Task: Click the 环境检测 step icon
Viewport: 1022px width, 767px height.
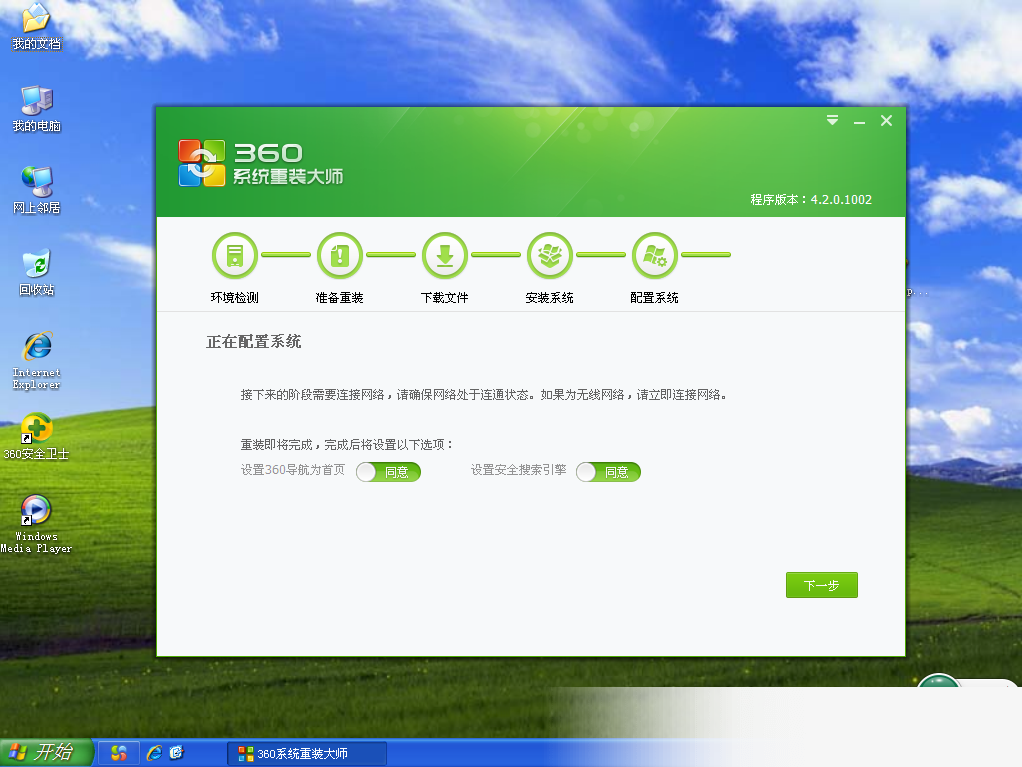Action: 235,255
